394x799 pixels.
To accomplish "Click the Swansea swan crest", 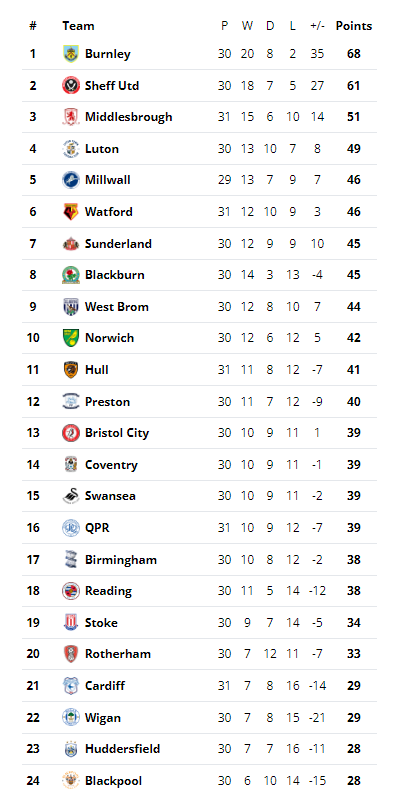I will point(71,496).
